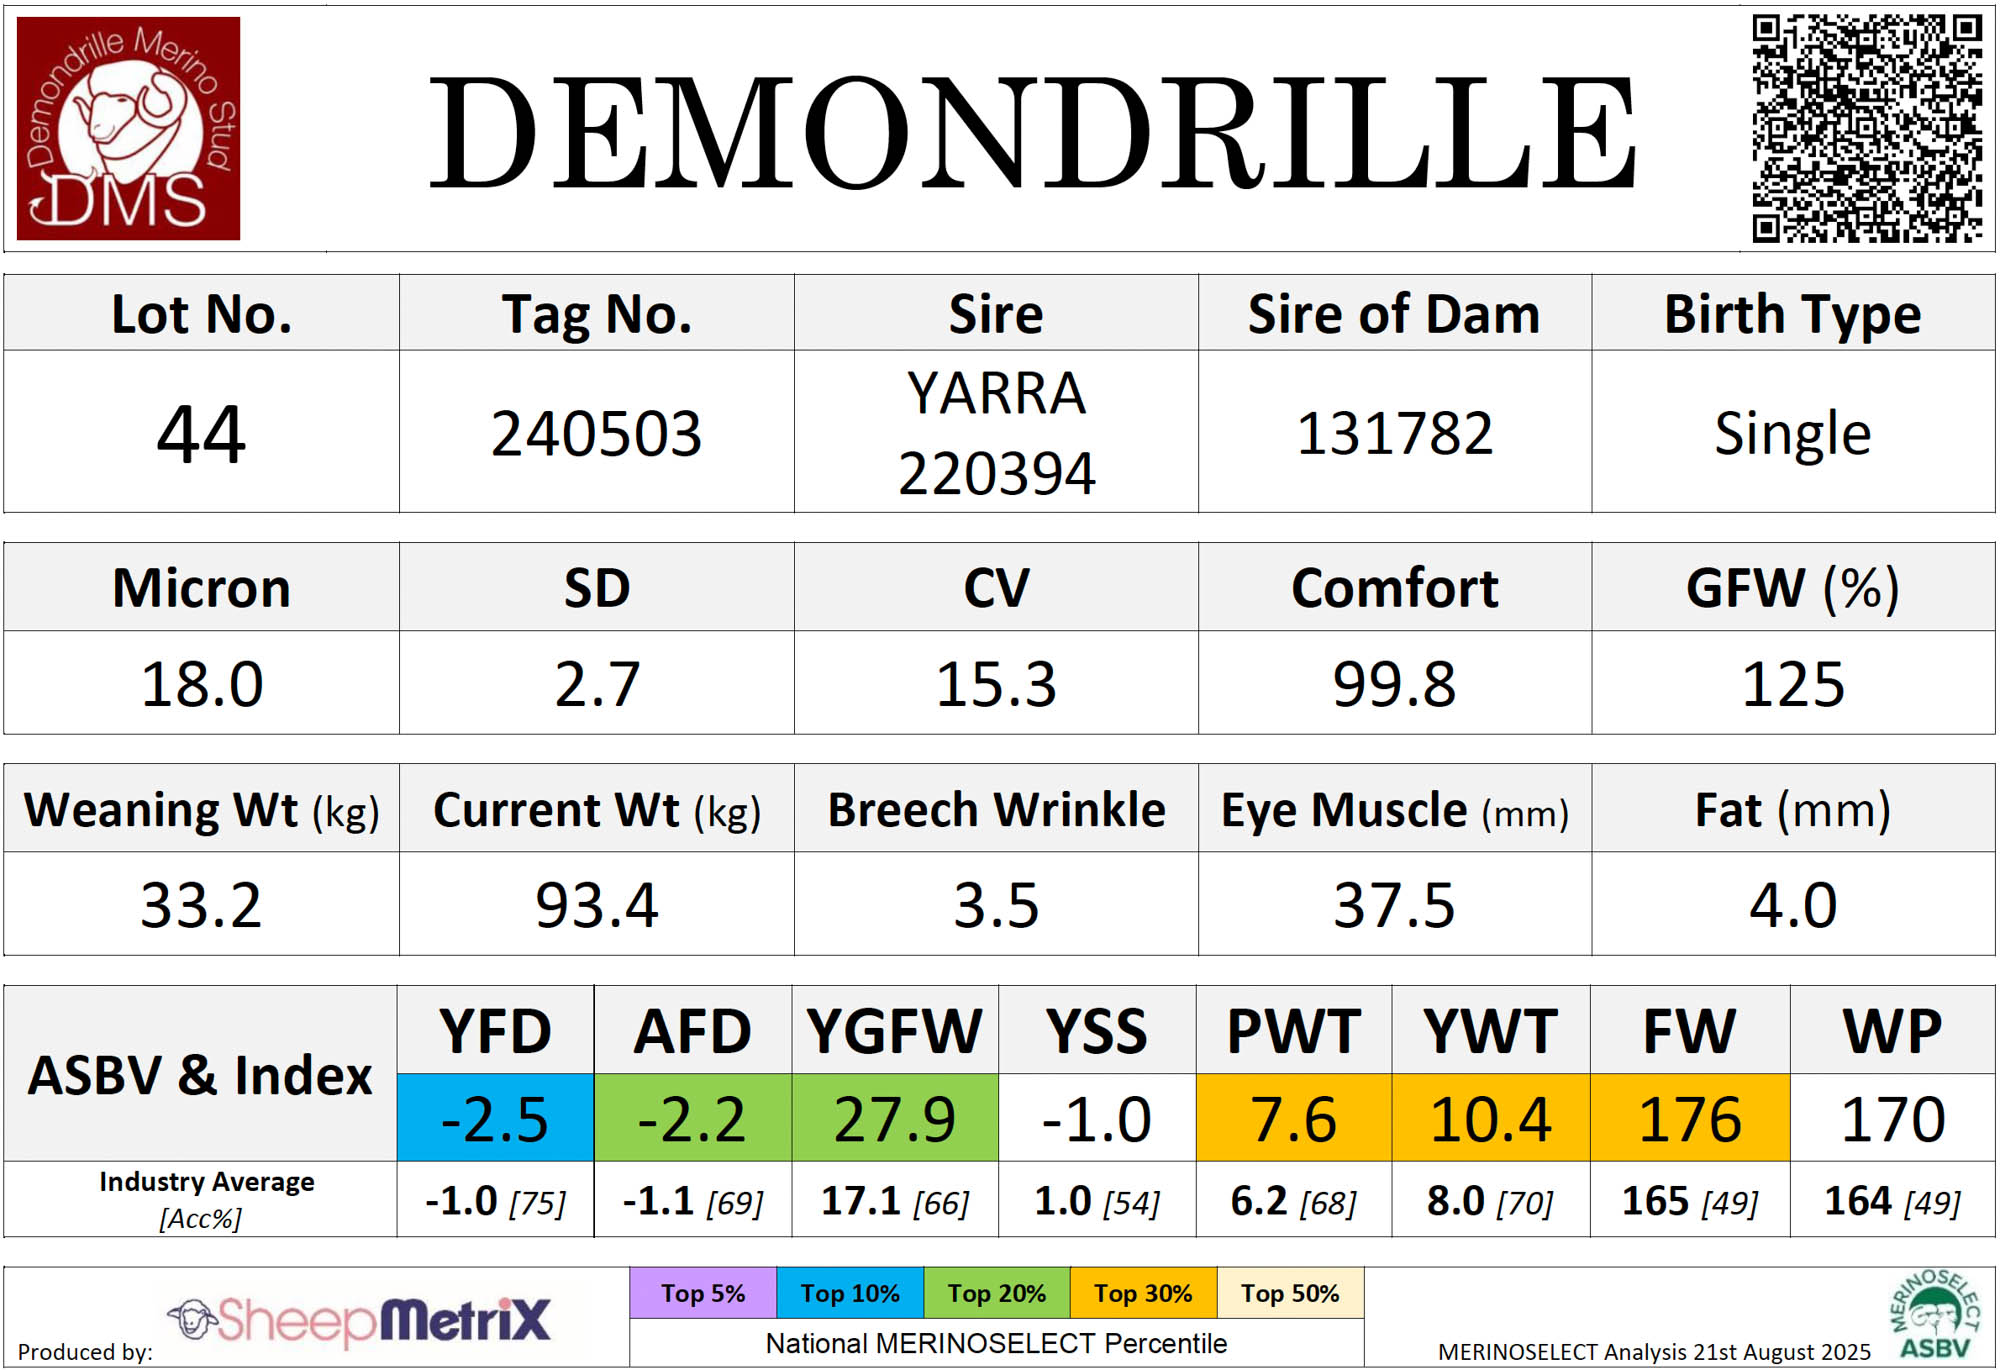Click the YFD value -2.5 blue cell

pos(495,1118)
